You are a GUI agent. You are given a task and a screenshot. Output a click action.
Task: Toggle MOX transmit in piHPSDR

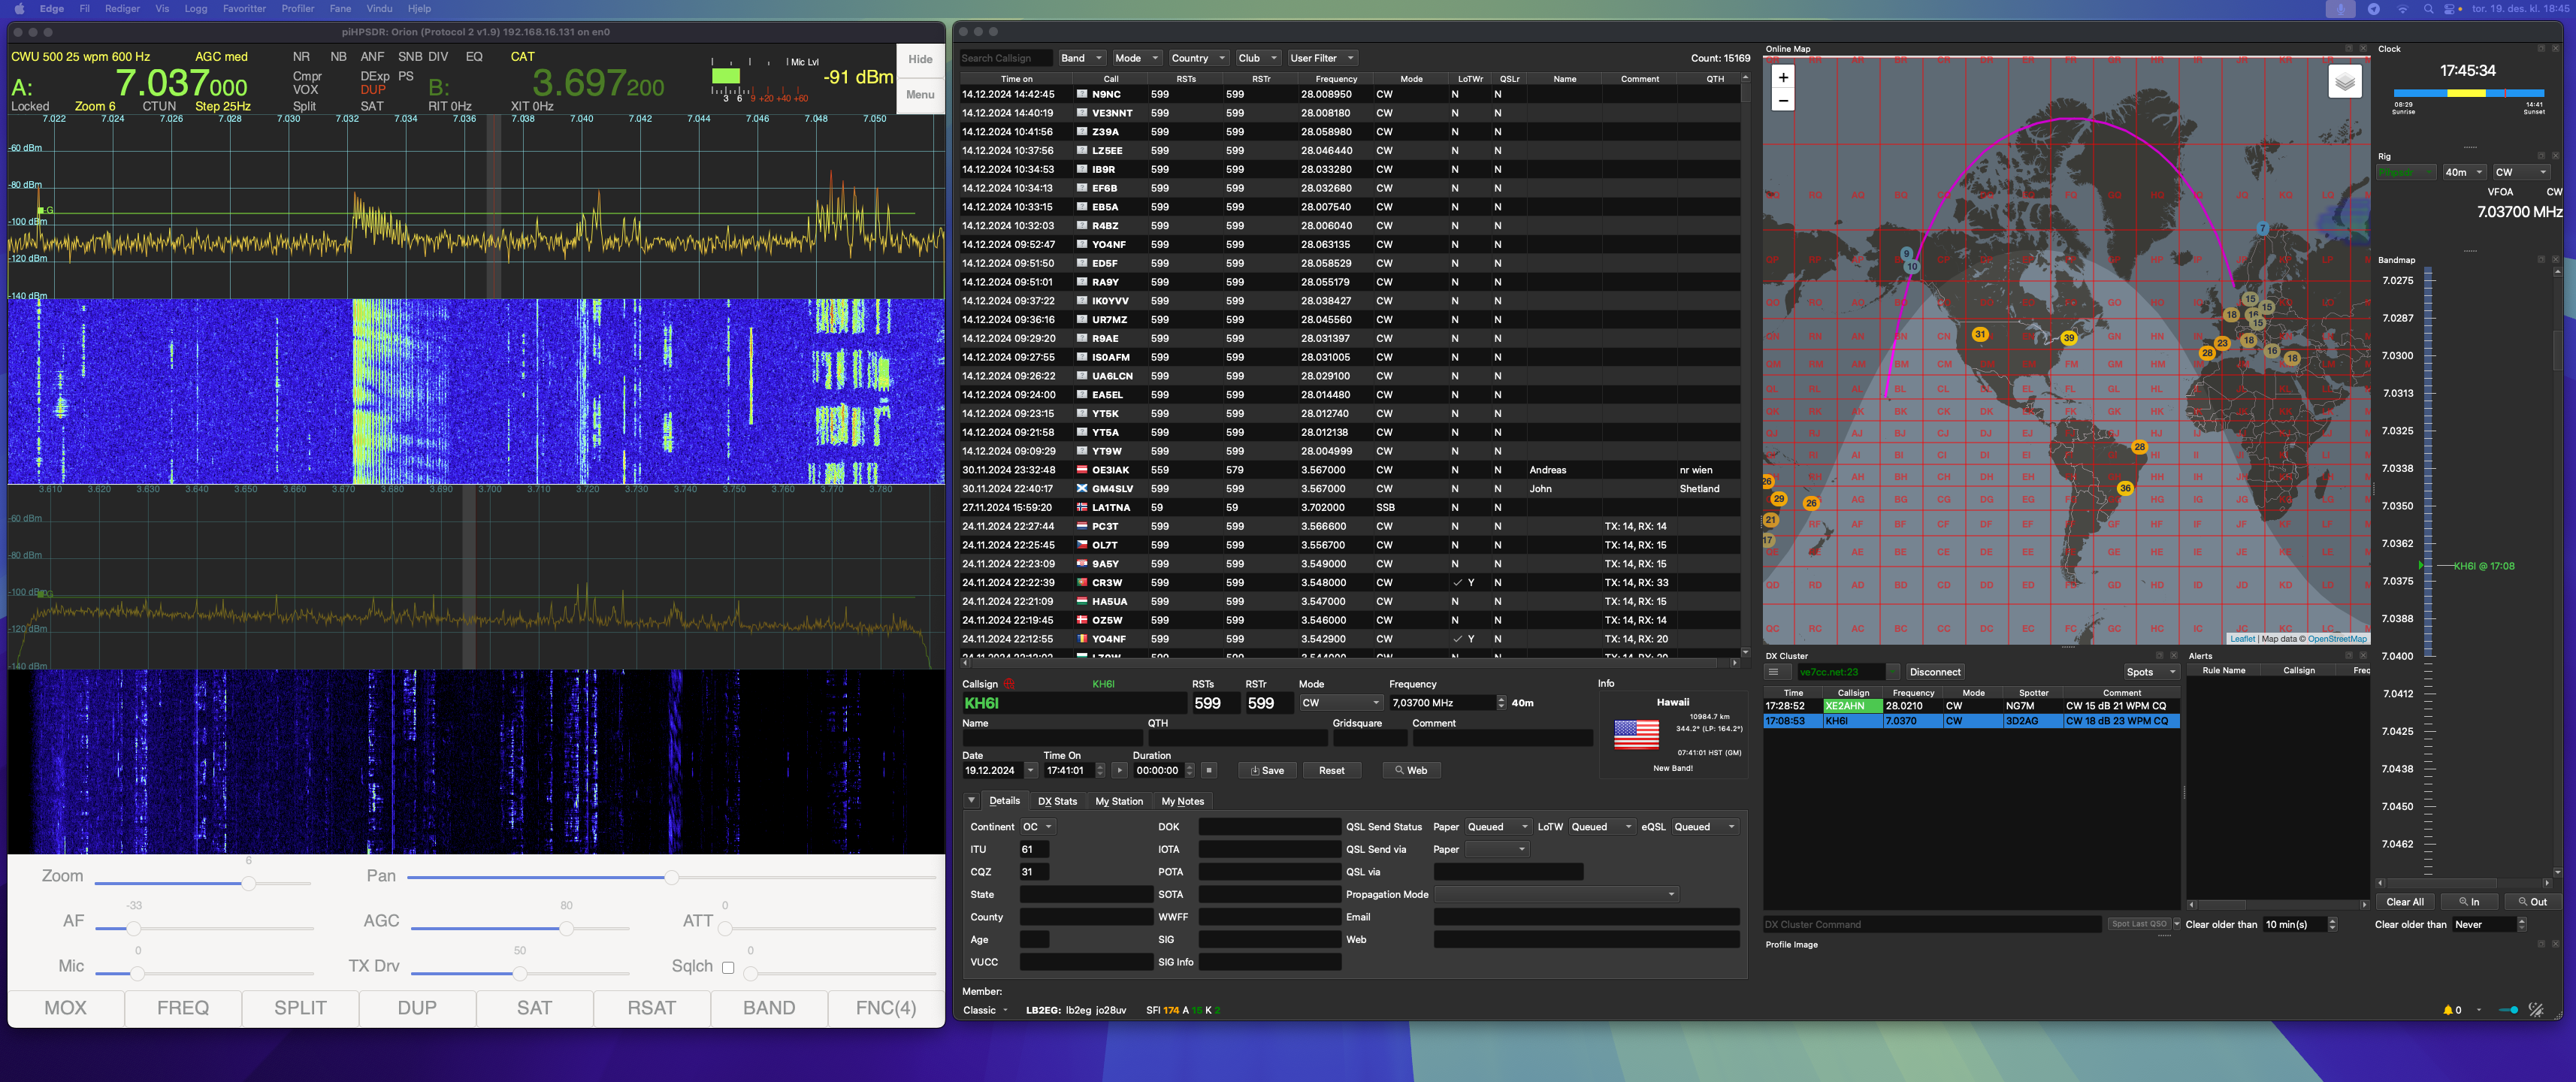(66, 1008)
